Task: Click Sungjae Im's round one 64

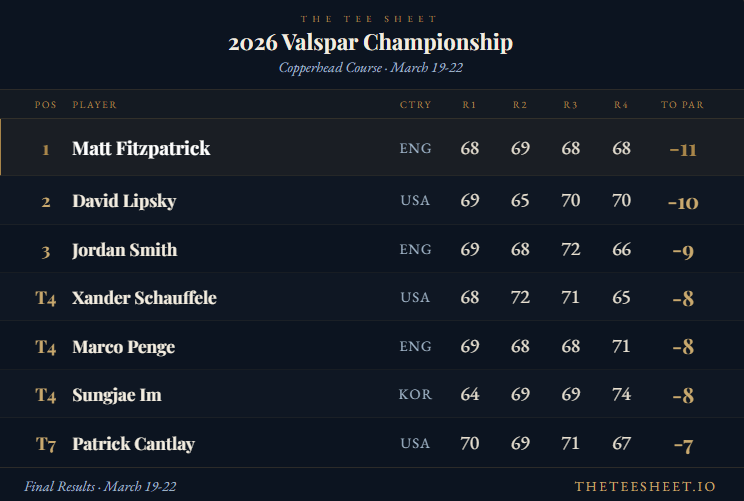Action: (x=469, y=395)
